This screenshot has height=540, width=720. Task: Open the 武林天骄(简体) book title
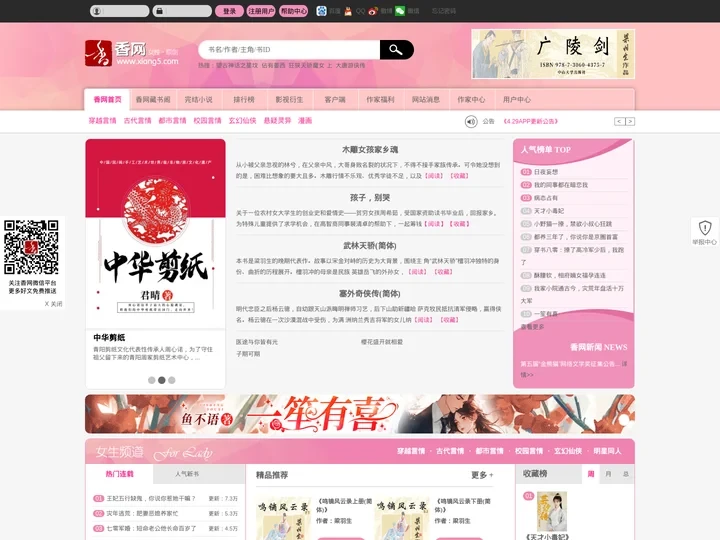click(x=370, y=246)
